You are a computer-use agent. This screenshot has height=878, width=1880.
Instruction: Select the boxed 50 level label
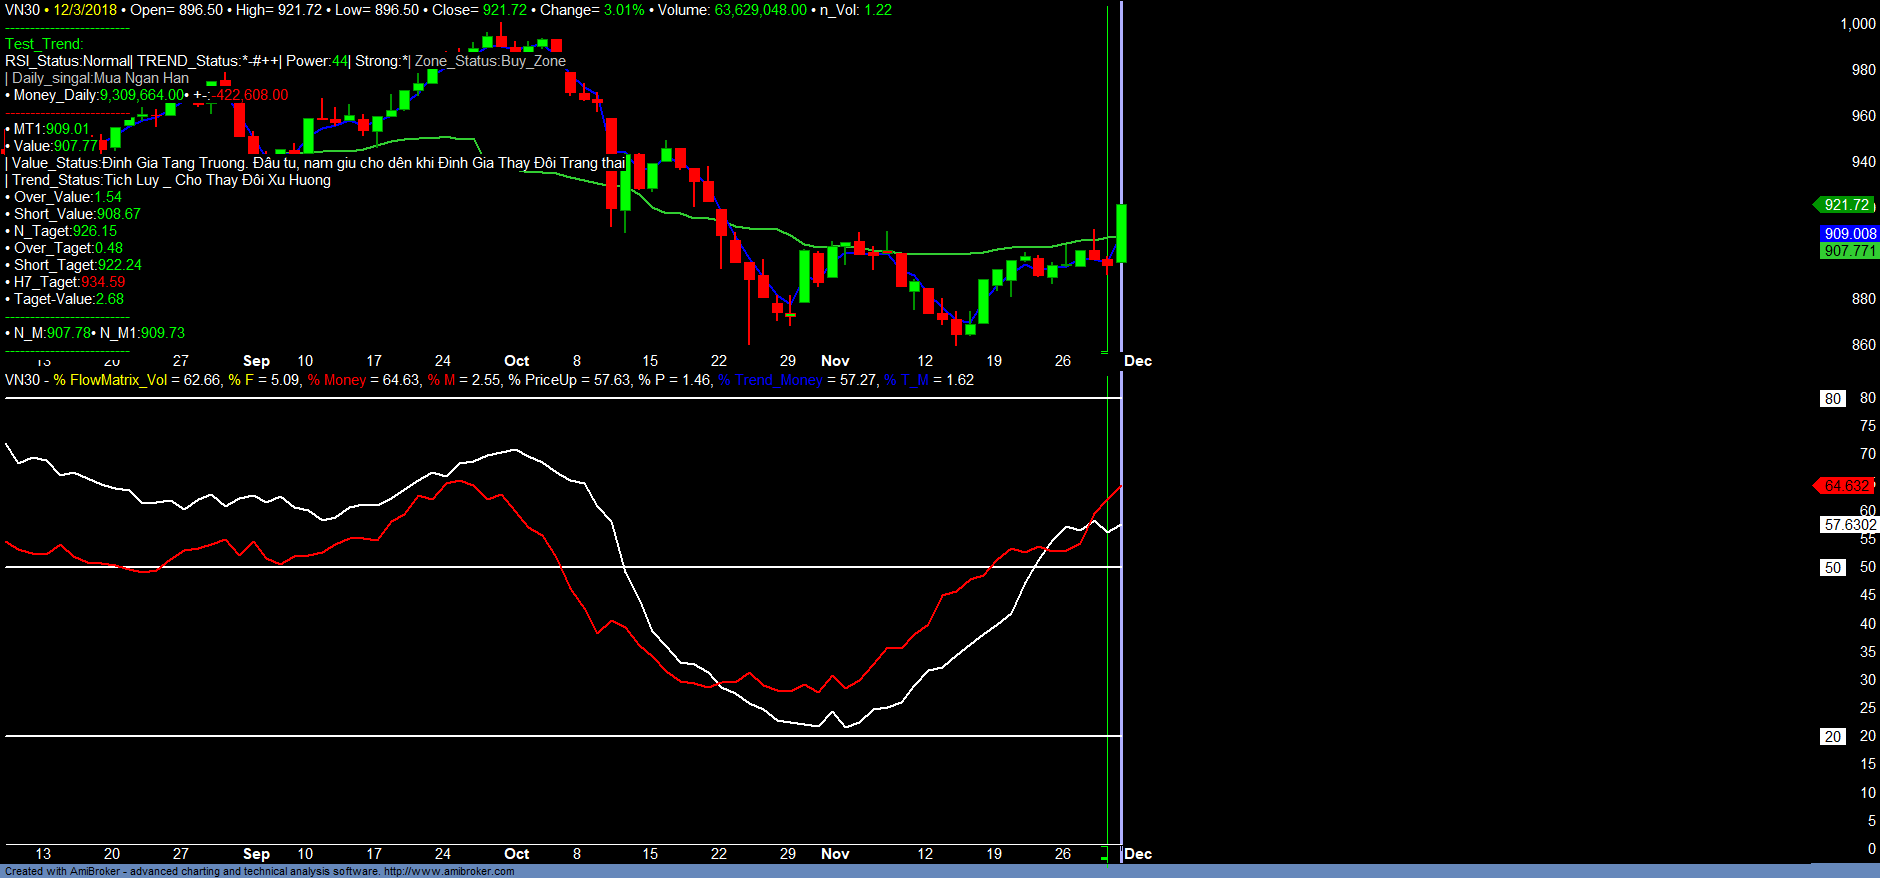(1832, 568)
